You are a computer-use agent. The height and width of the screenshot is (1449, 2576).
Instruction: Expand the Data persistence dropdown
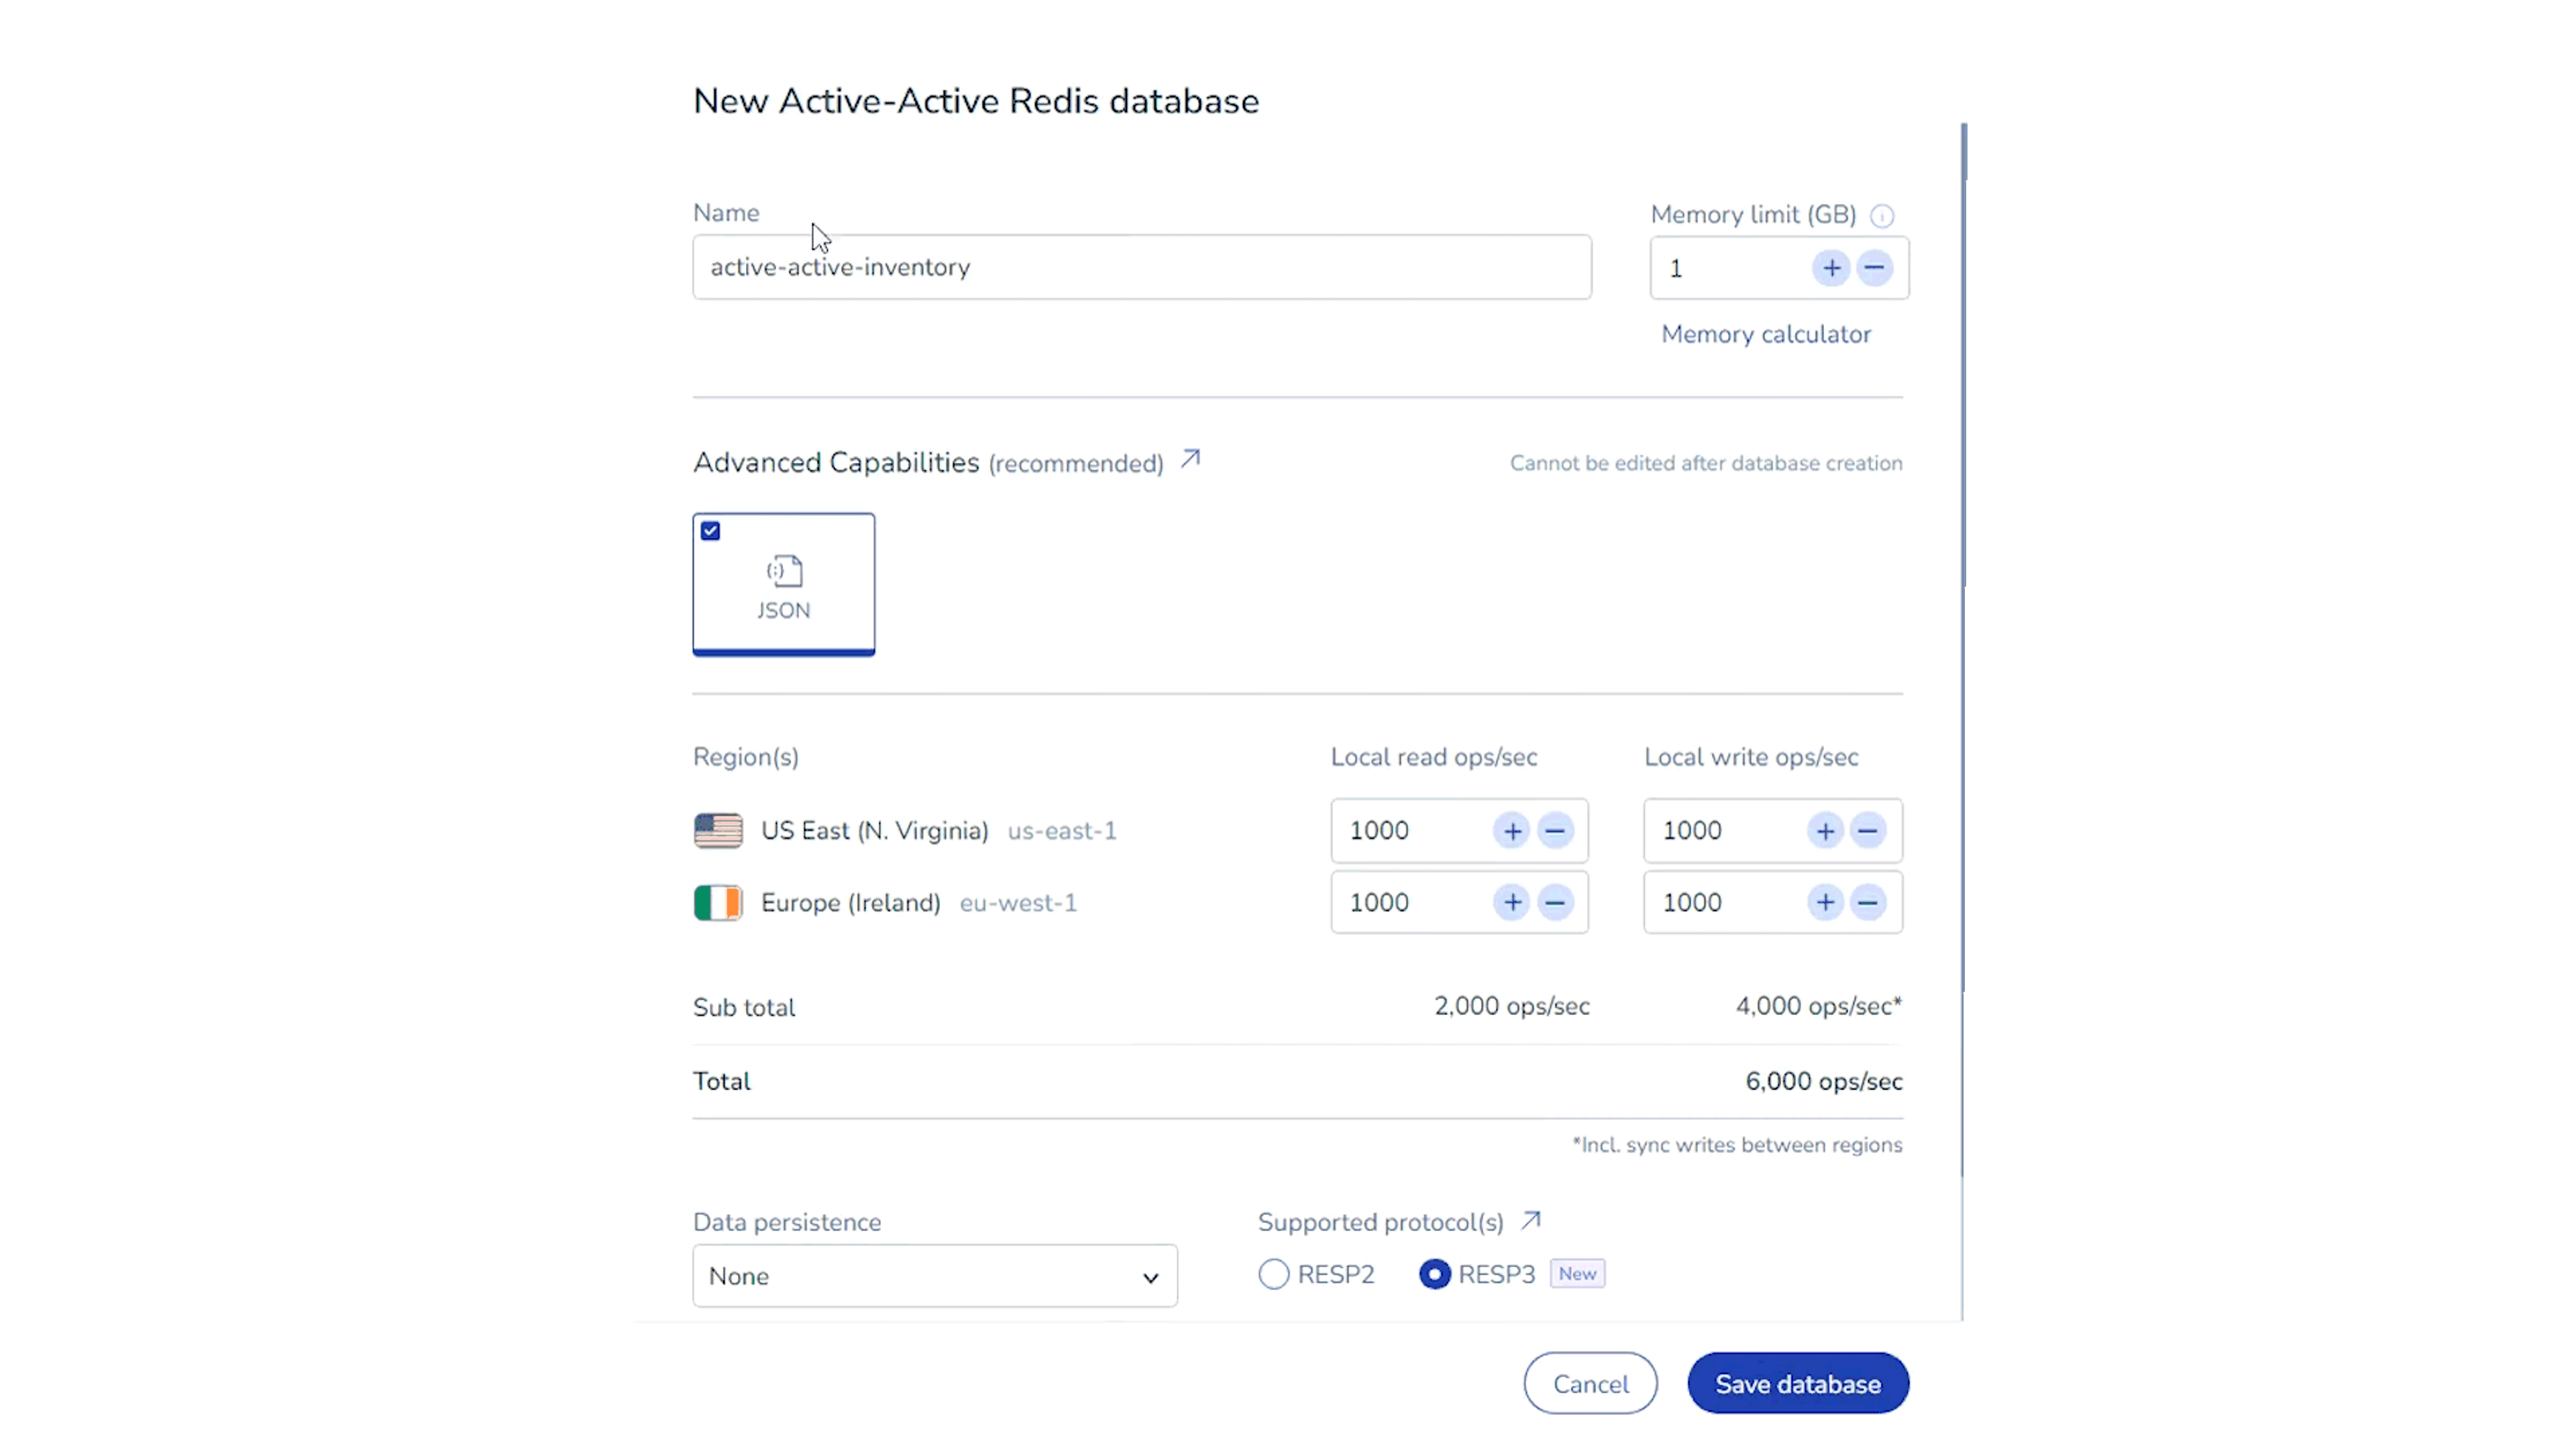pyautogui.click(x=934, y=1276)
